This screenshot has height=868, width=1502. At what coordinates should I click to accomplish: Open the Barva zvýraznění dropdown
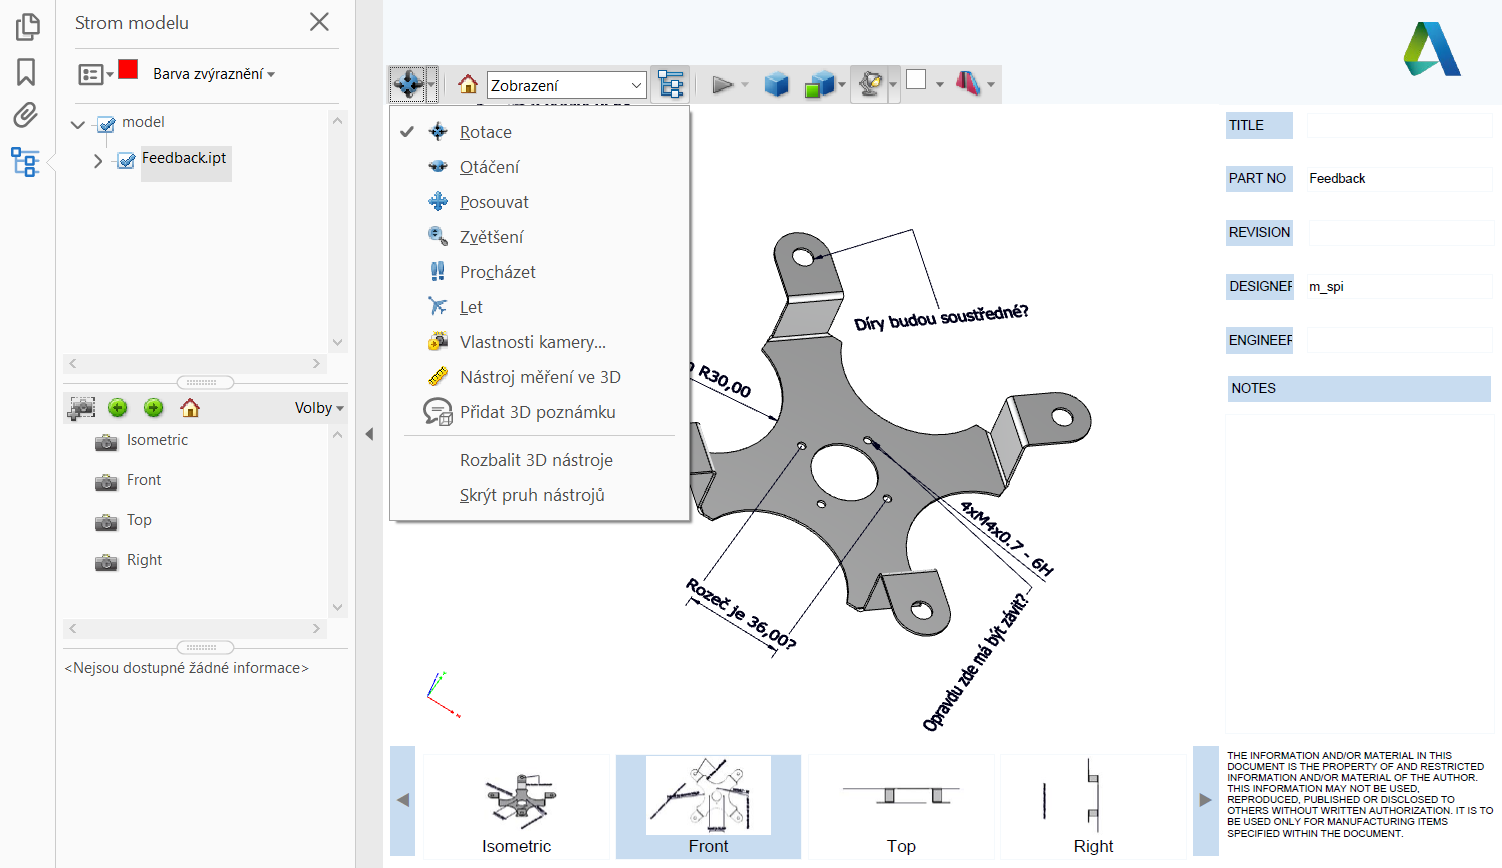[x=213, y=74]
